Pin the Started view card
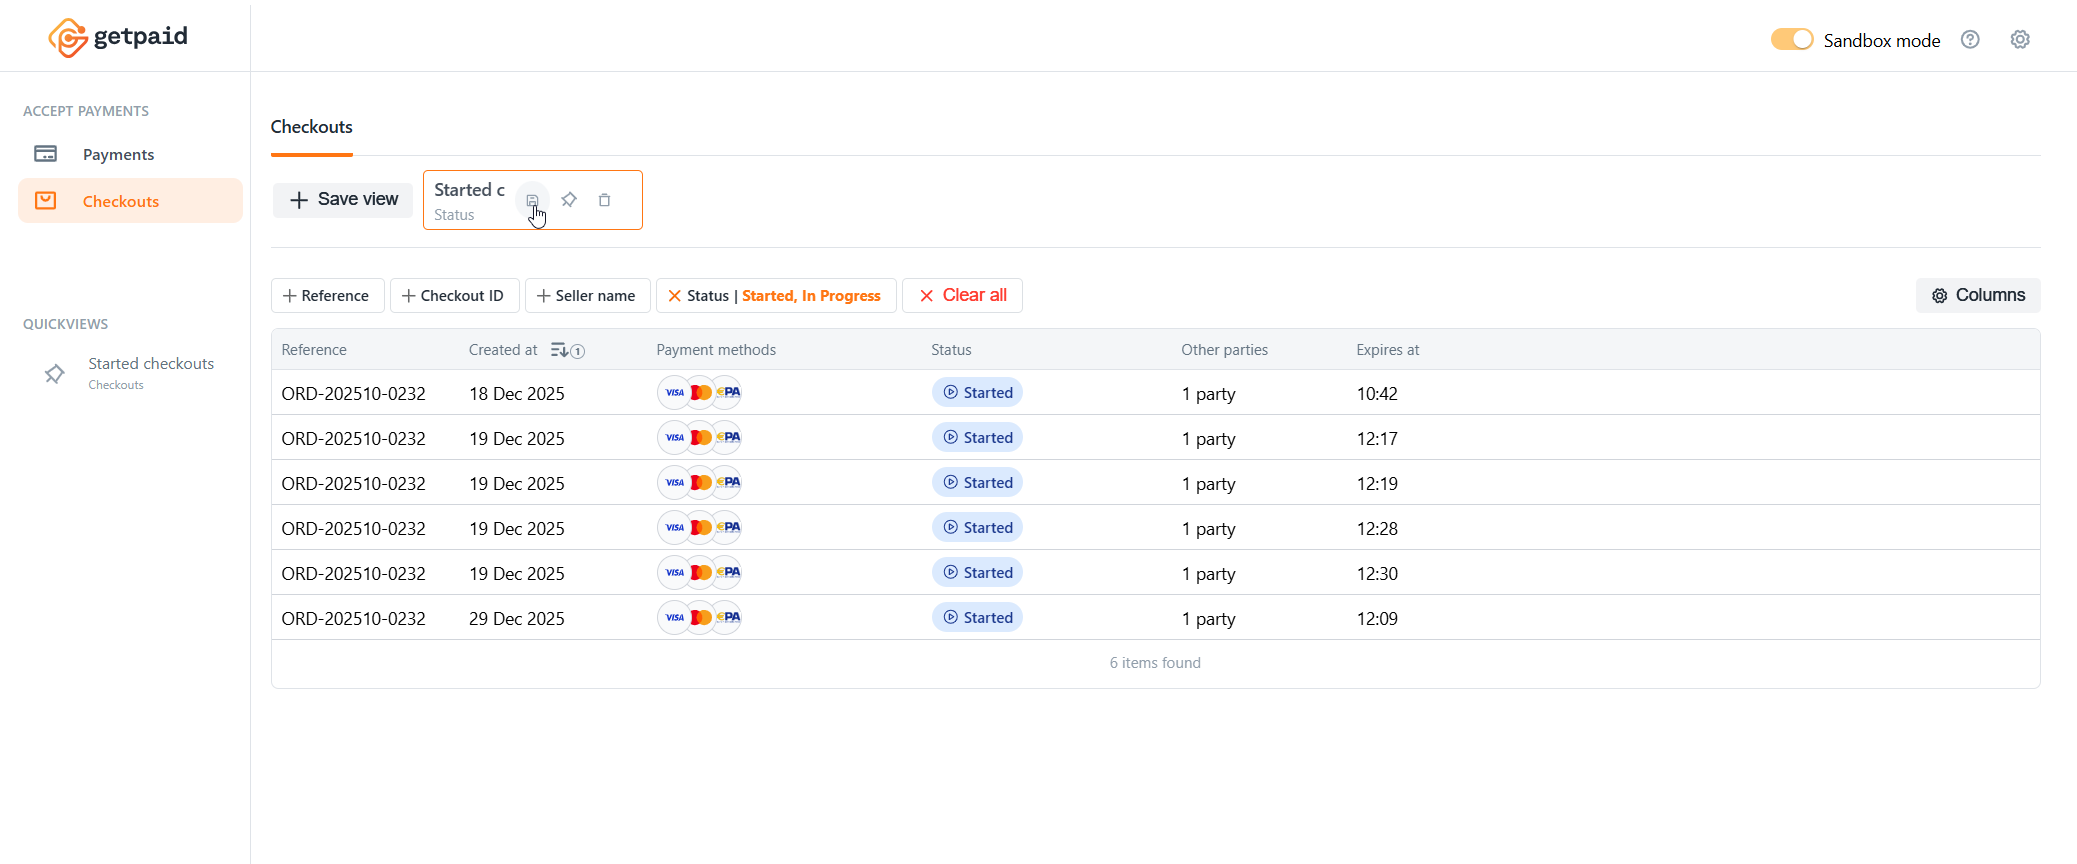 569,200
